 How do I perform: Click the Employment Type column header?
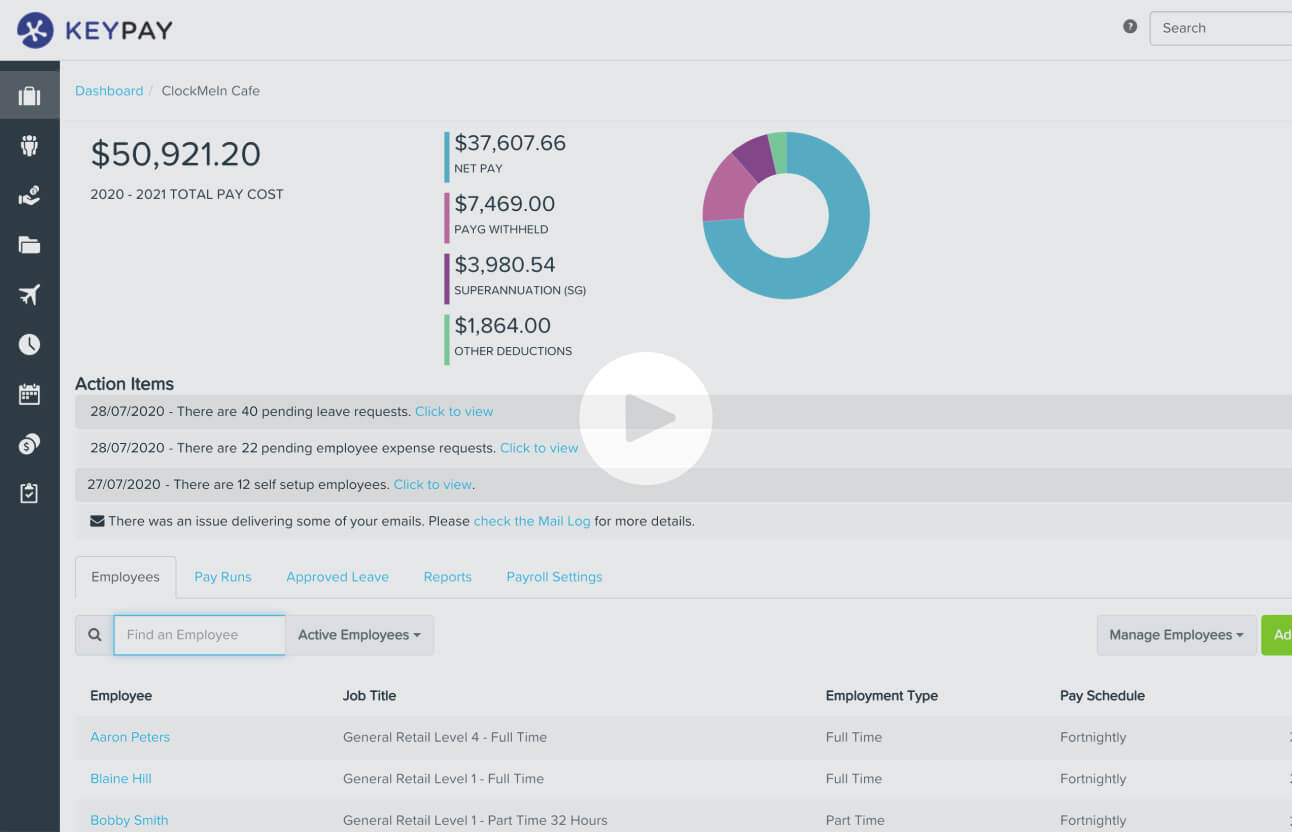tap(882, 696)
